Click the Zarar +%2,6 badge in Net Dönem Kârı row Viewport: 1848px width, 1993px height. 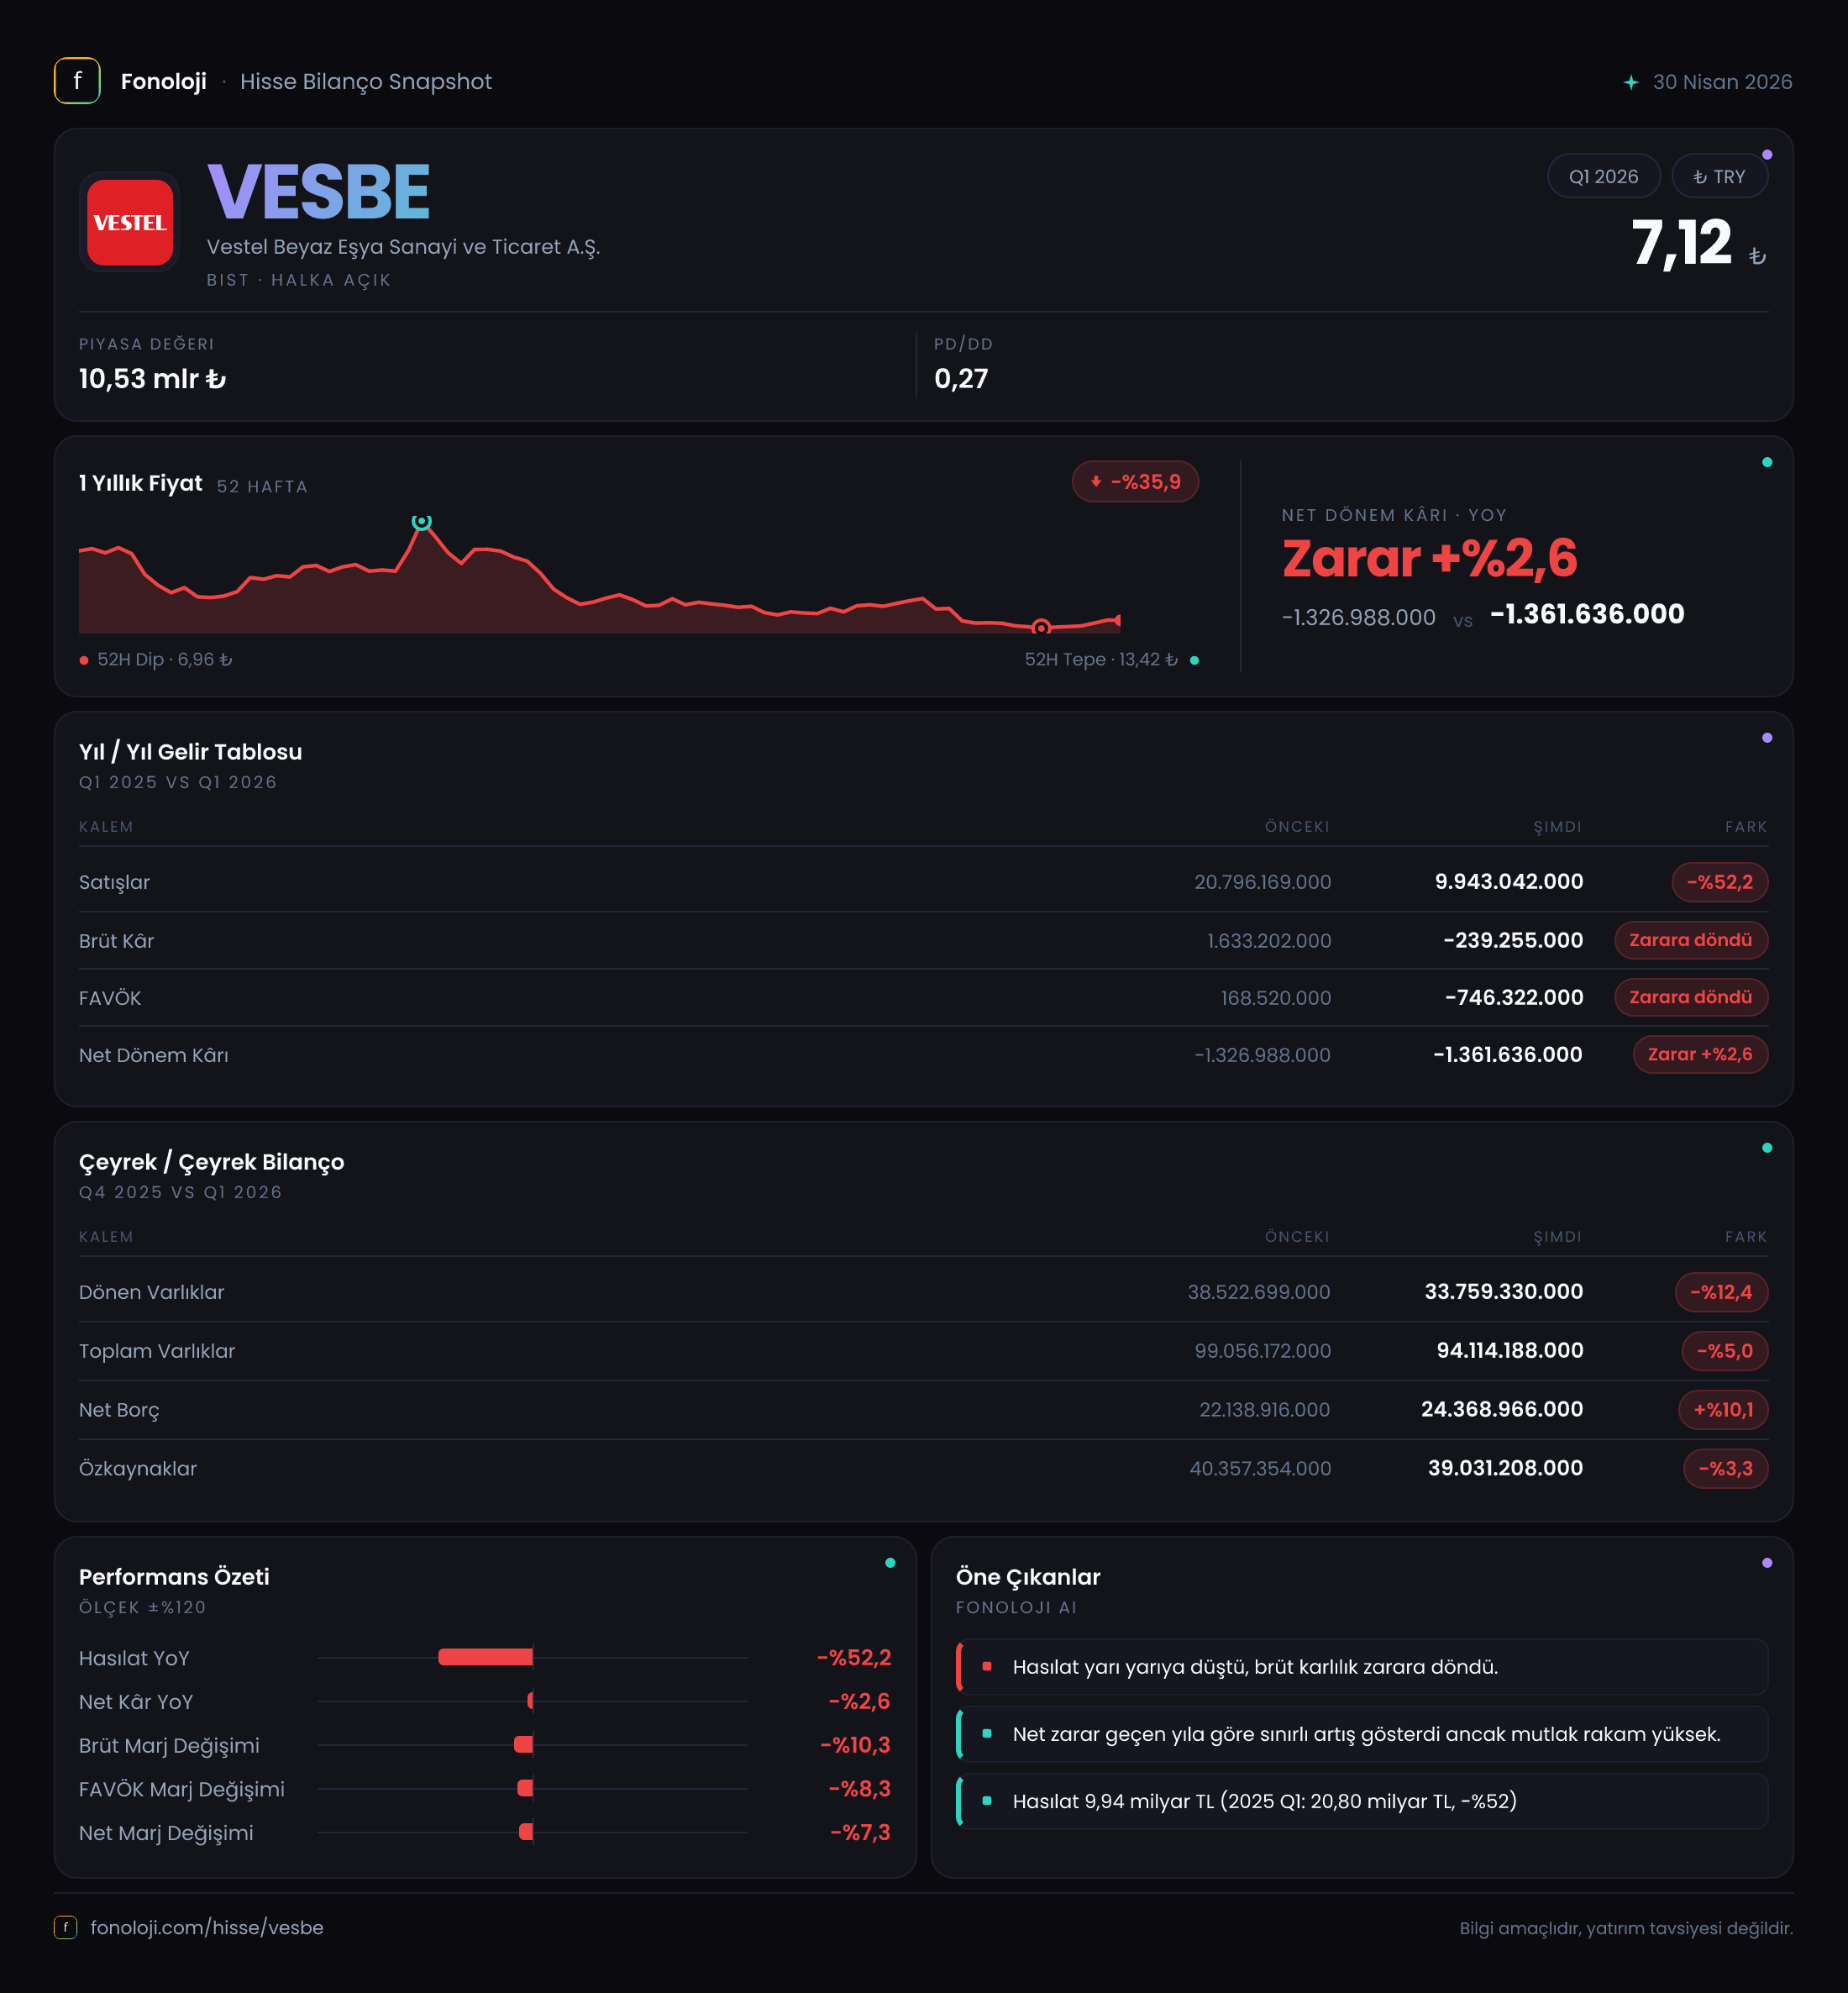1700,1054
